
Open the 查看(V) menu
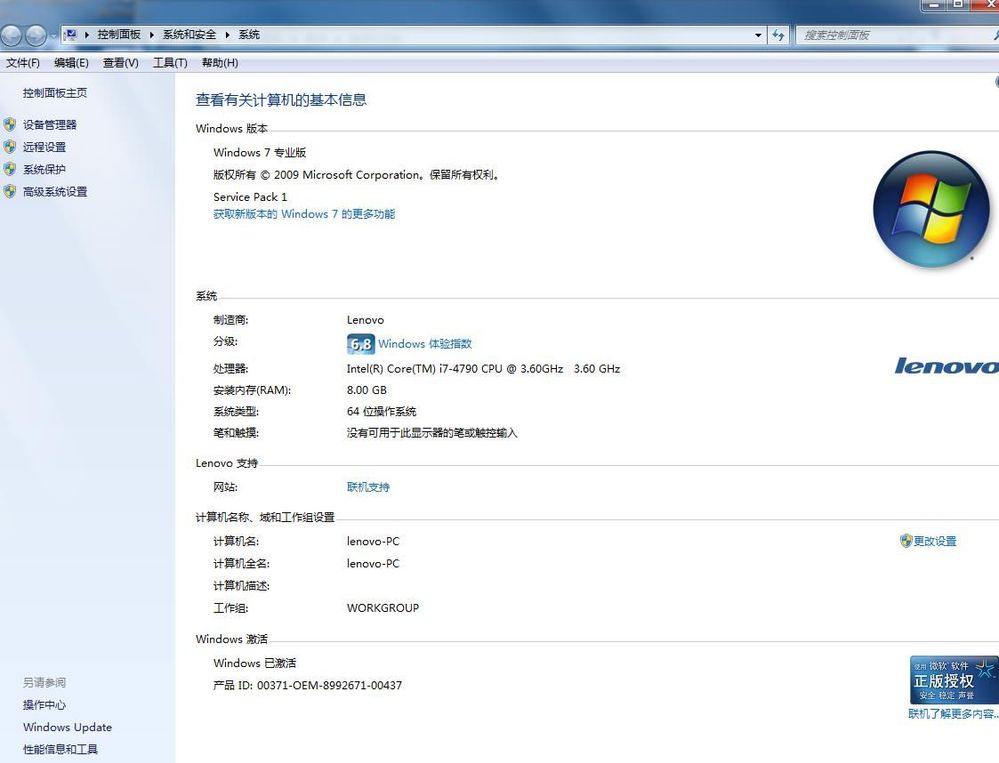120,62
